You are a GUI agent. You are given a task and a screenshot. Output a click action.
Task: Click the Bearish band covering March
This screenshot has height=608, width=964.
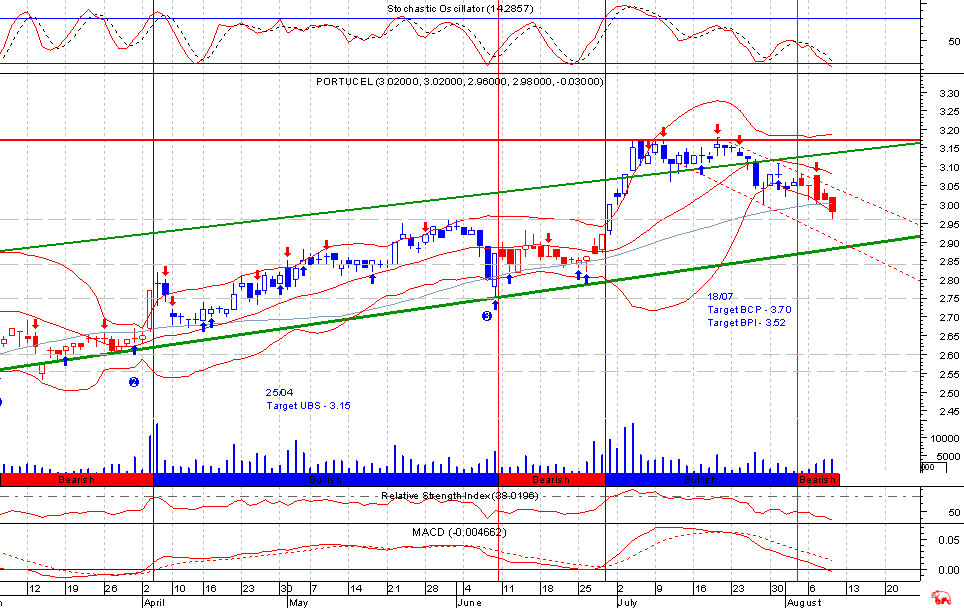(x=76, y=480)
